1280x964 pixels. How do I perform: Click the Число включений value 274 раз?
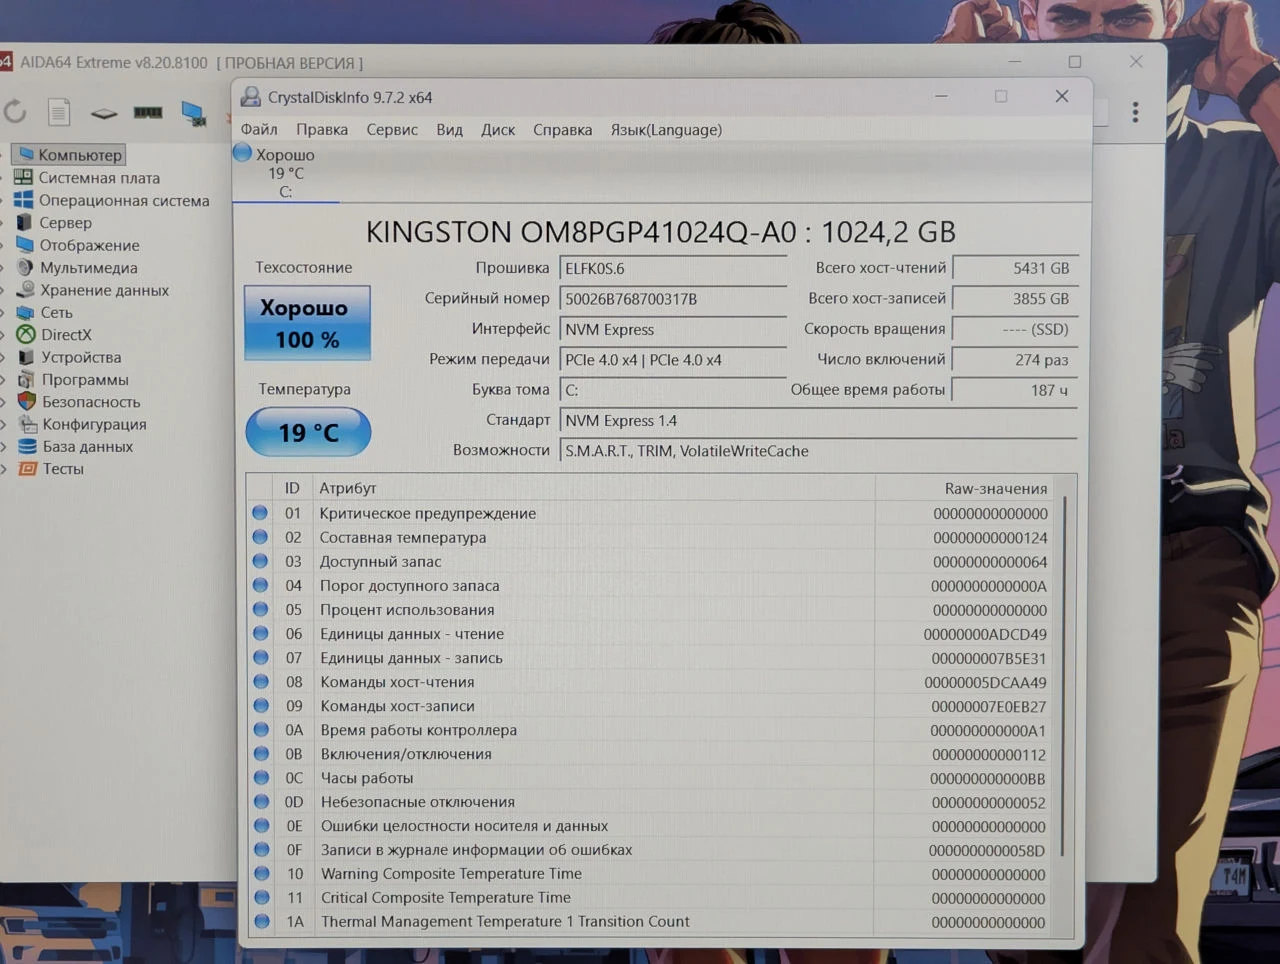[1015, 360]
